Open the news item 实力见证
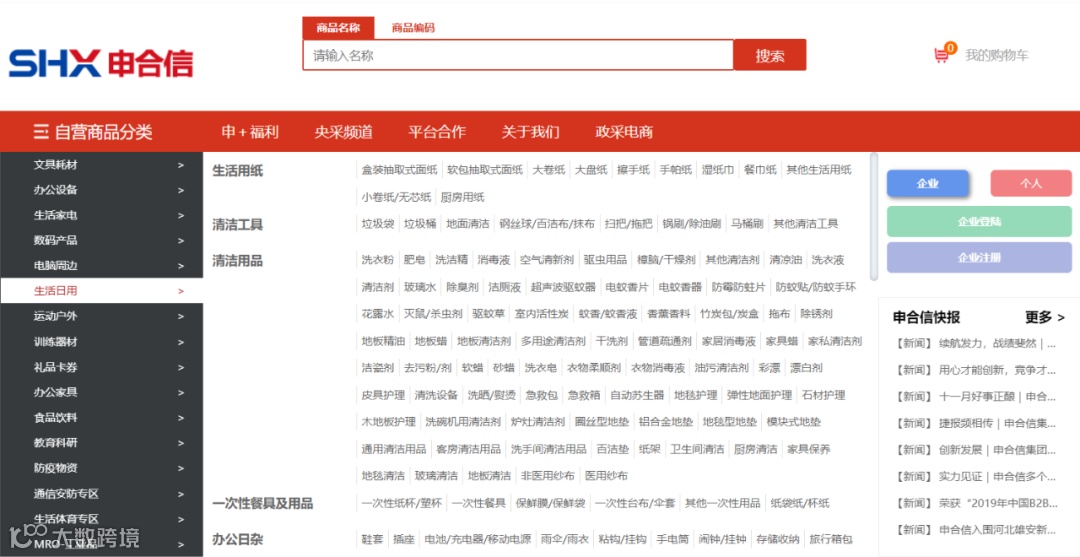Screen dimensions: 1080x557 [975, 476]
